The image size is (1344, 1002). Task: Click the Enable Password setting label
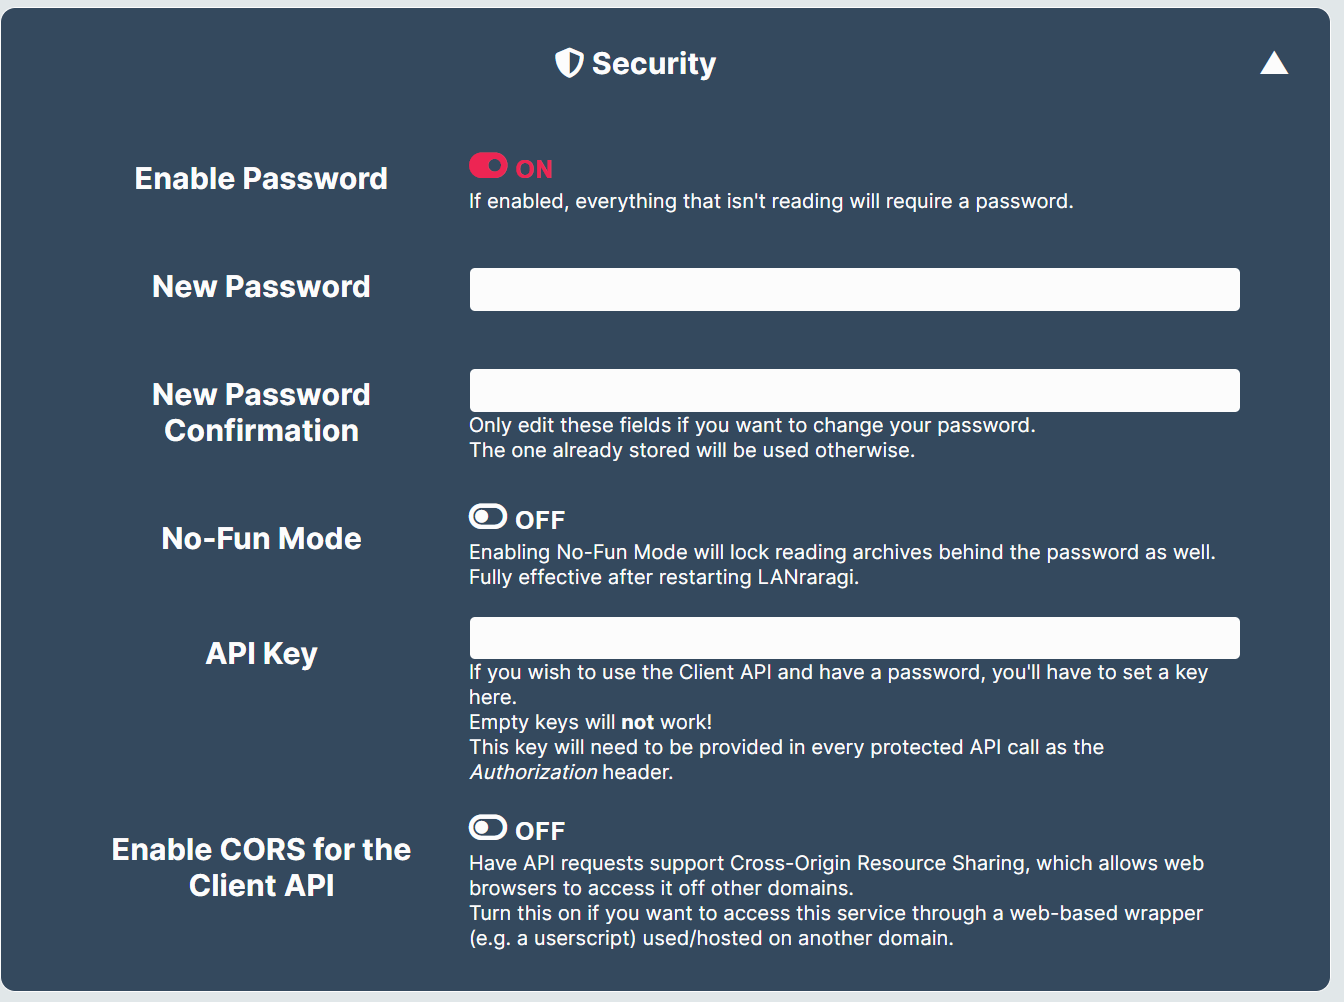click(x=261, y=178)
